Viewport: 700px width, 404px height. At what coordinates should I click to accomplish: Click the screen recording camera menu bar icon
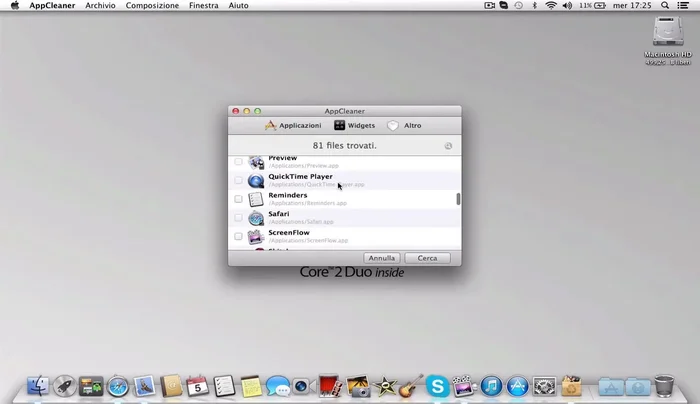click(x=489, y=5)
